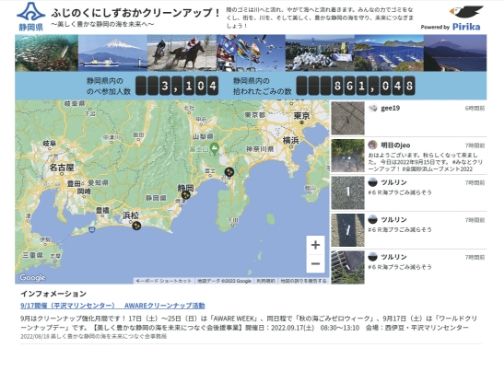
Task: Click 明日のjeo's profile avatar
Action: 373,145
